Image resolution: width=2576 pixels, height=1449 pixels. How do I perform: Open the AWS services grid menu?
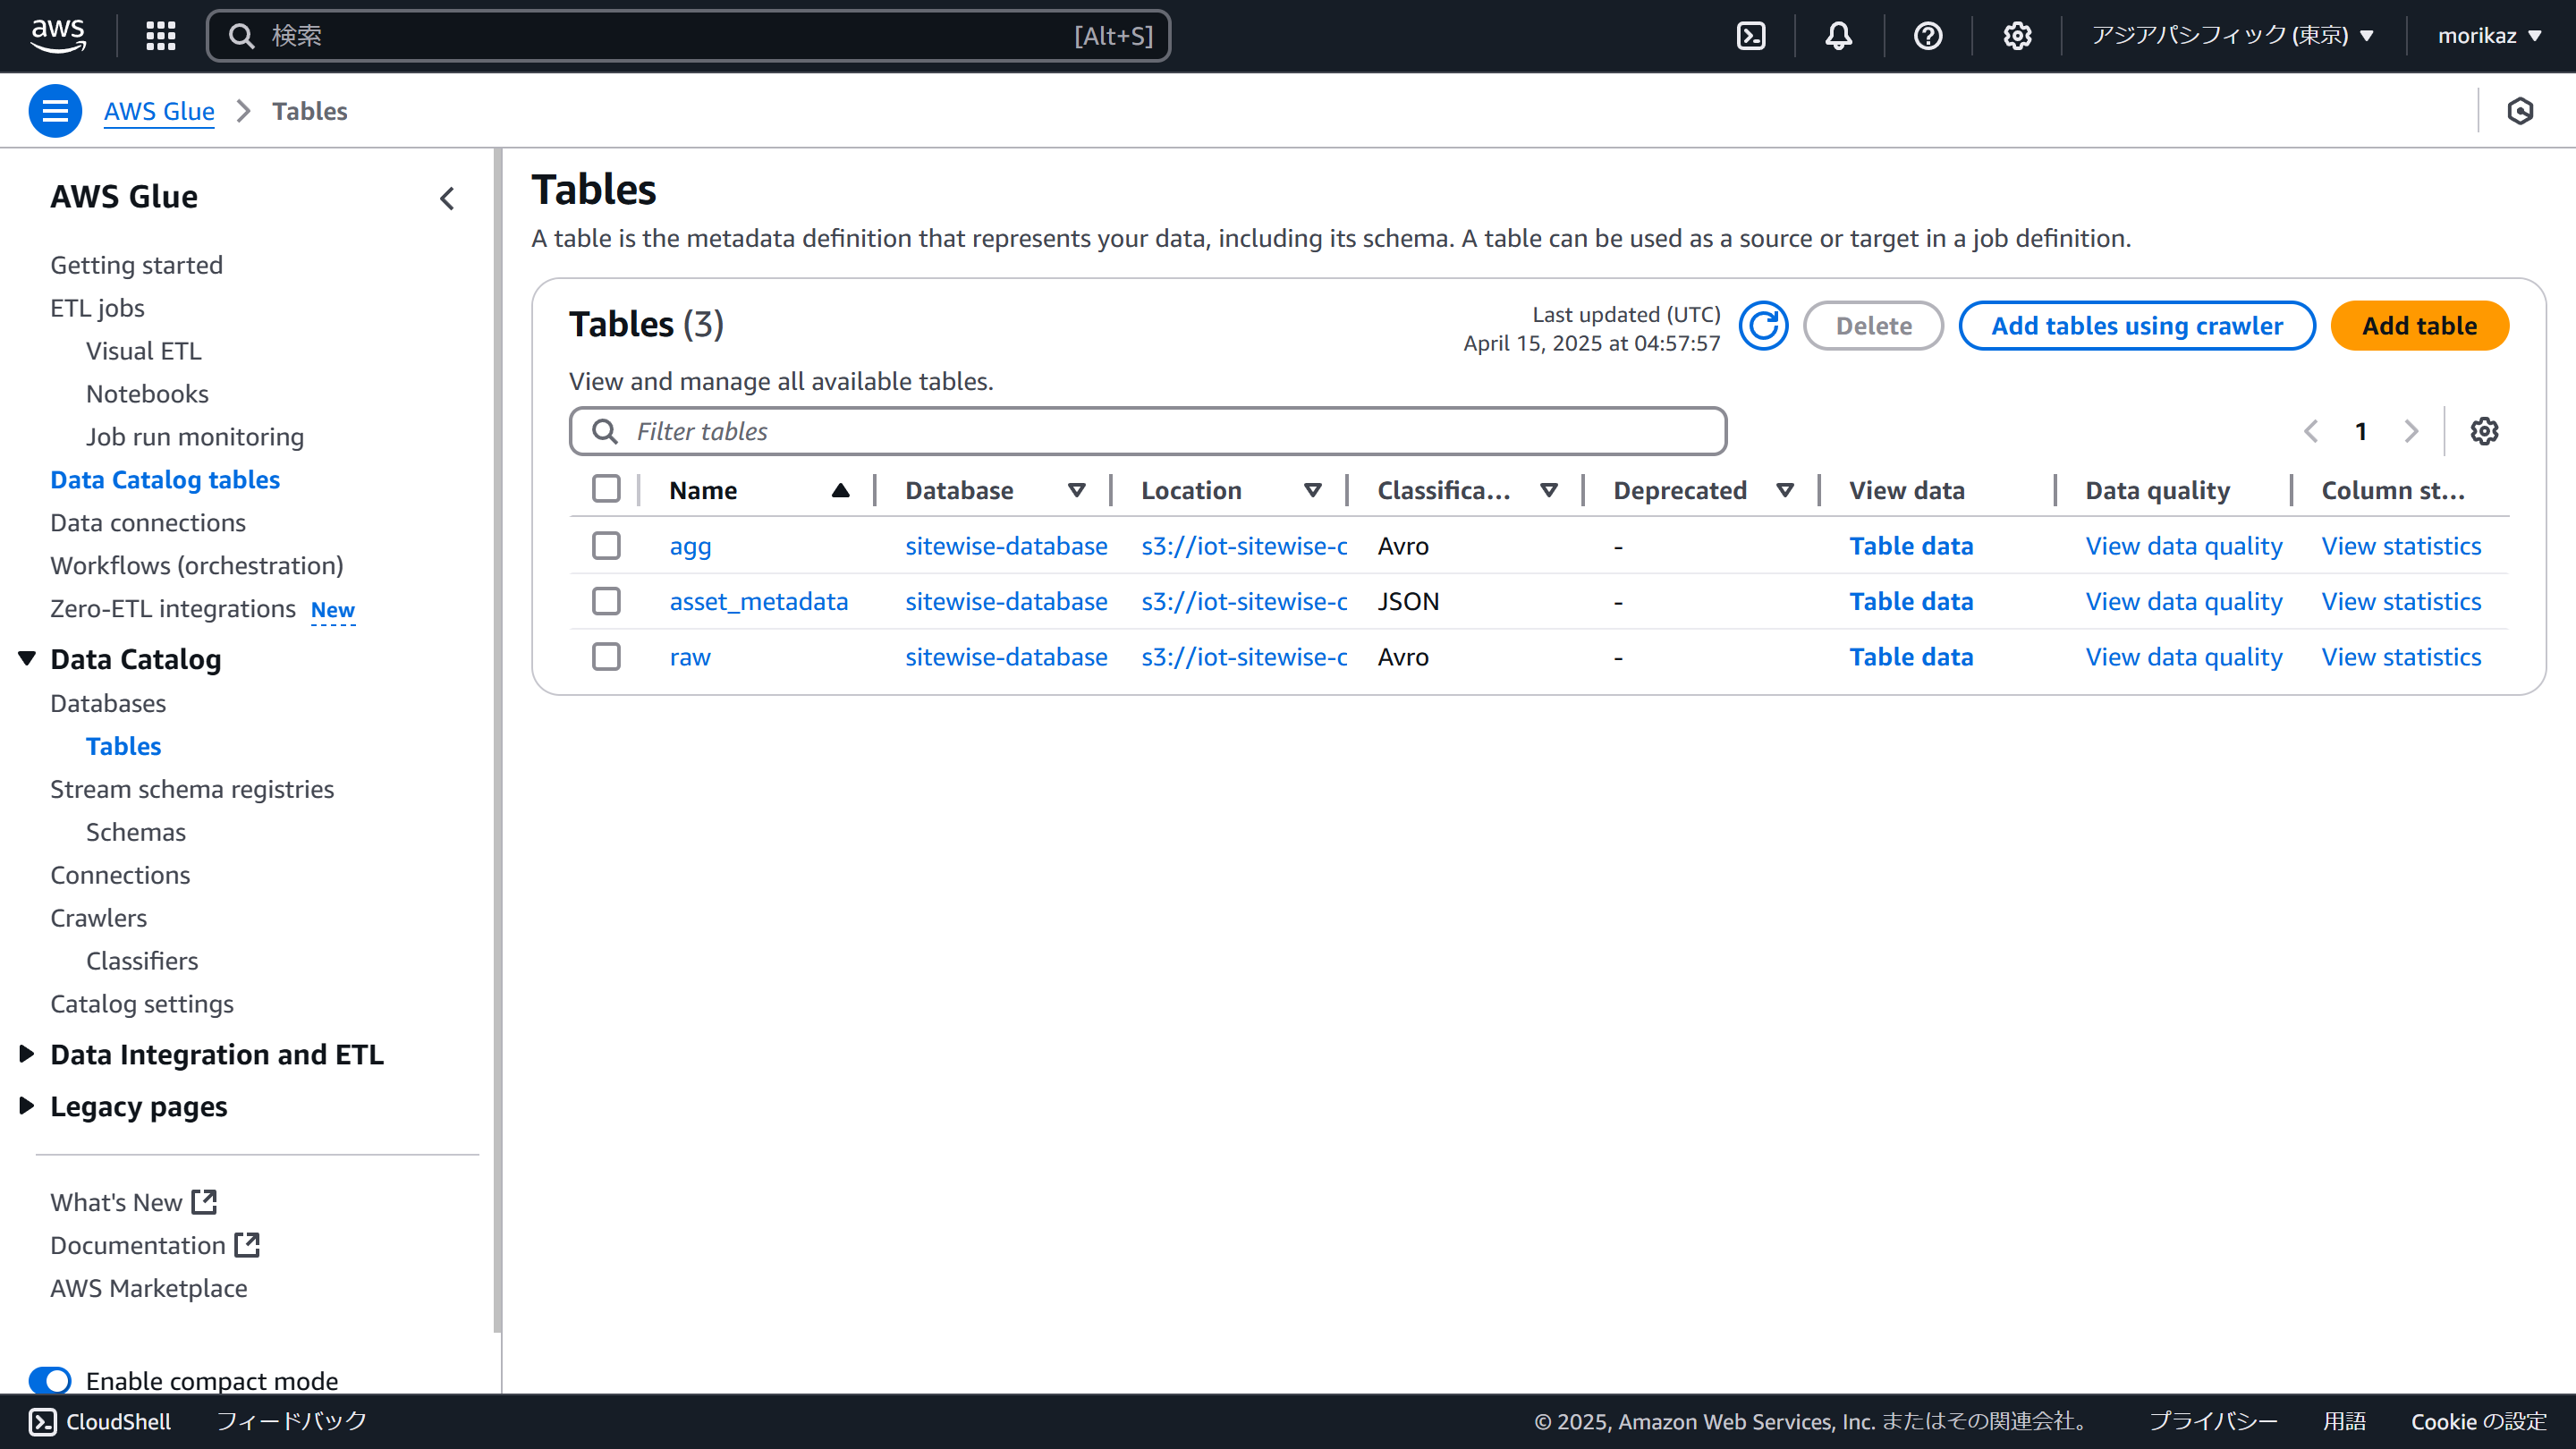point(160,36)
